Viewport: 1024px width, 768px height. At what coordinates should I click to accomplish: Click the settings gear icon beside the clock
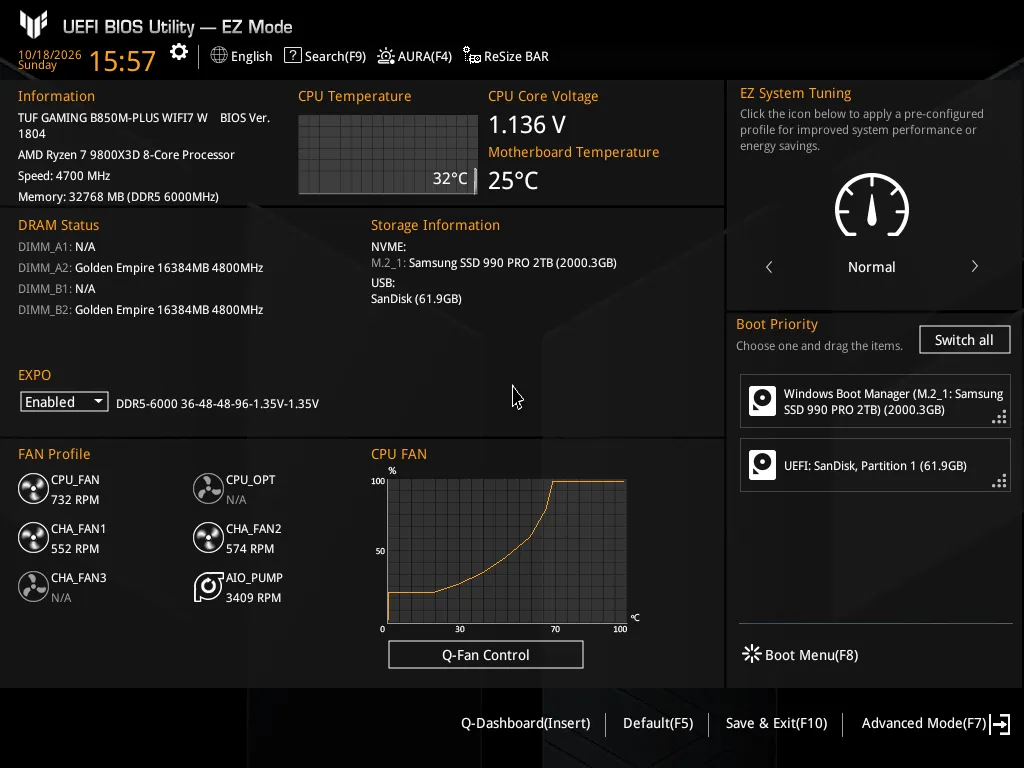click(x=179, y=52)
